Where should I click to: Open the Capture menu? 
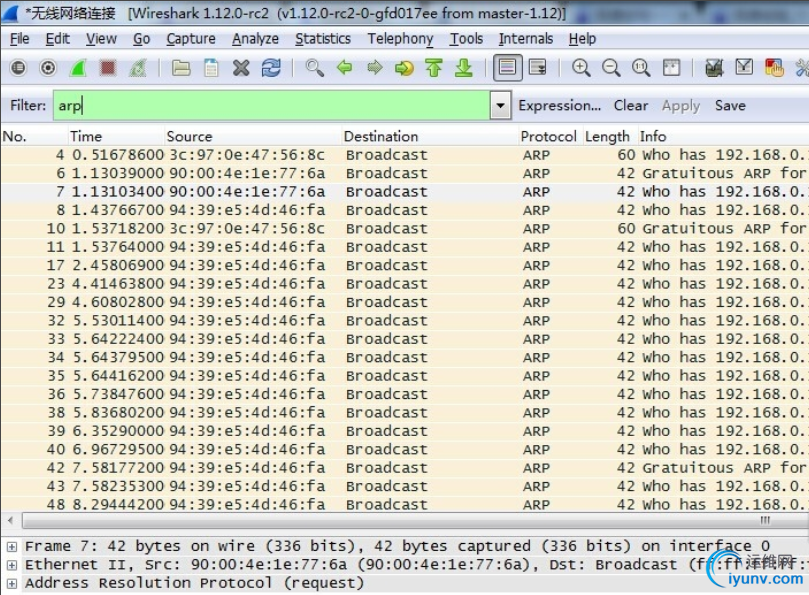[191, 39]
